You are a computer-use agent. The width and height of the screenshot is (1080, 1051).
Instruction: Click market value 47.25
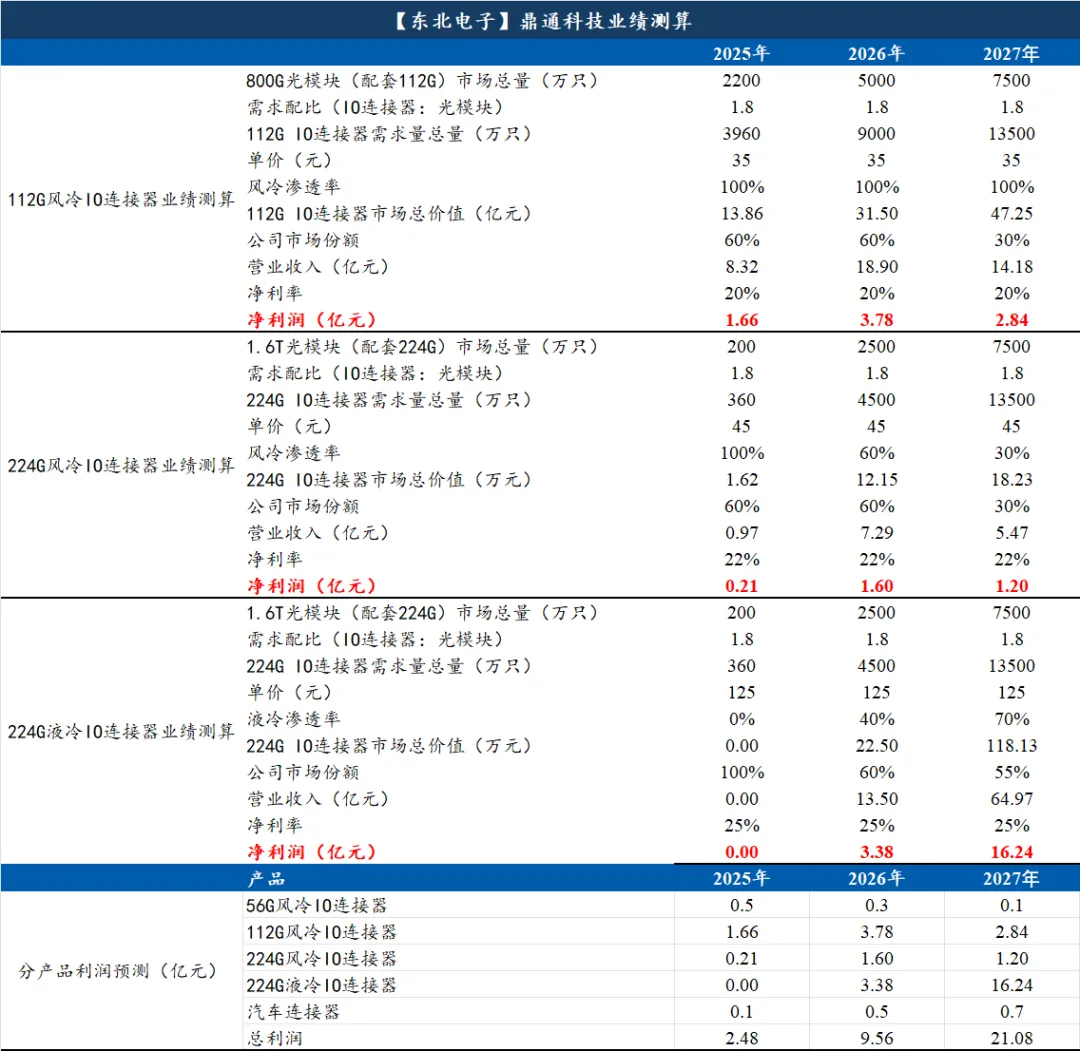pyautogui.click(x=1012, y=214)
